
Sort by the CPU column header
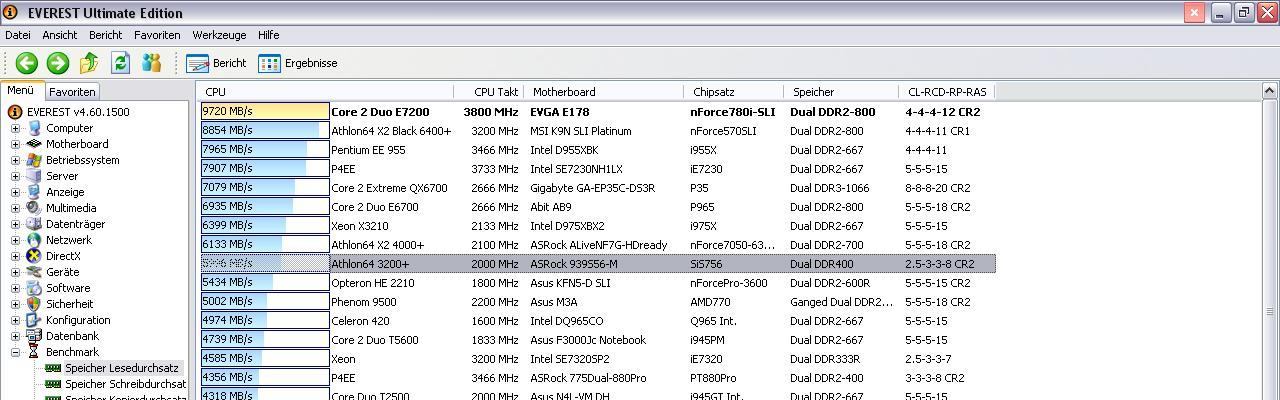pyautogui.click(x=325, y=92)
